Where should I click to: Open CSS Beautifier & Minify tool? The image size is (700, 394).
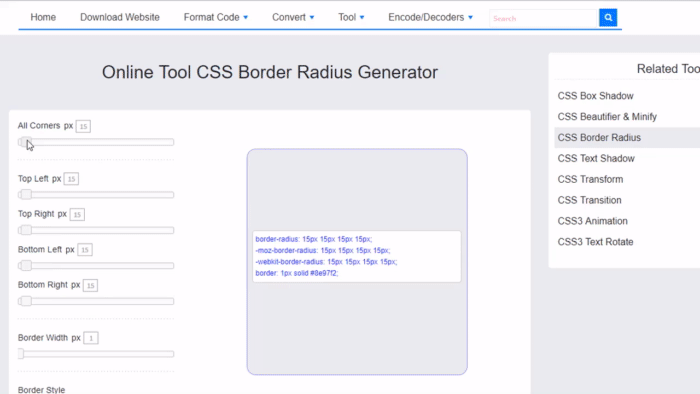[607, 117]
